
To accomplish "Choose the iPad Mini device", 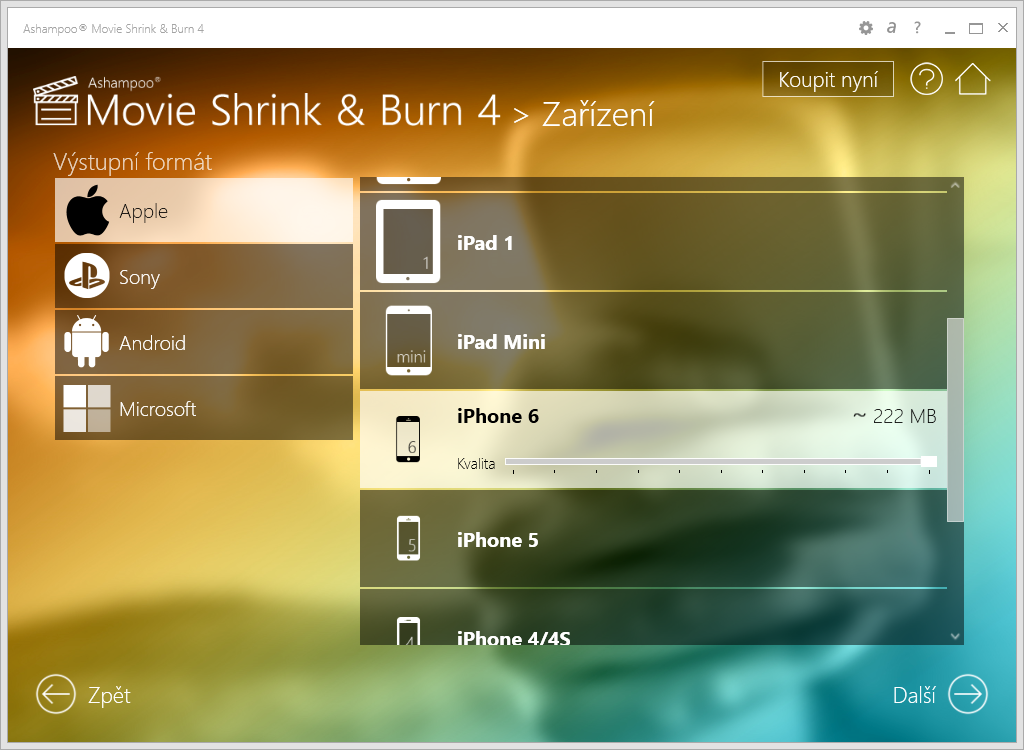I will tap(653, 341).
